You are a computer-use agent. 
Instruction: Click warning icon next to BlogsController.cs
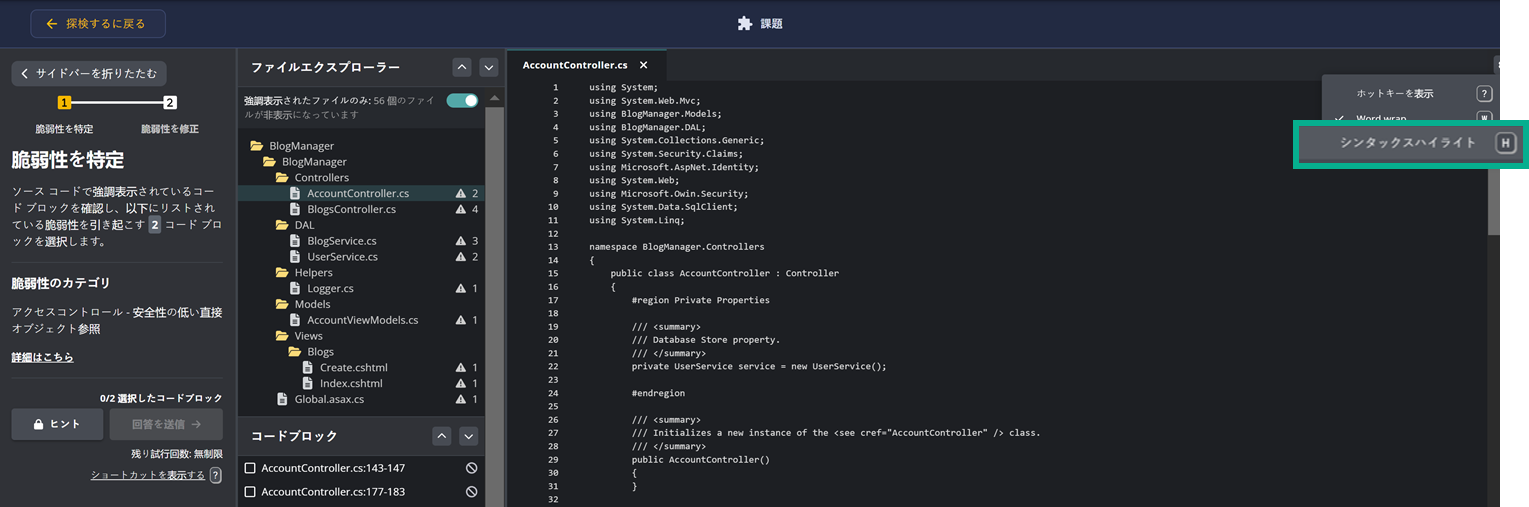pos(461,209)
